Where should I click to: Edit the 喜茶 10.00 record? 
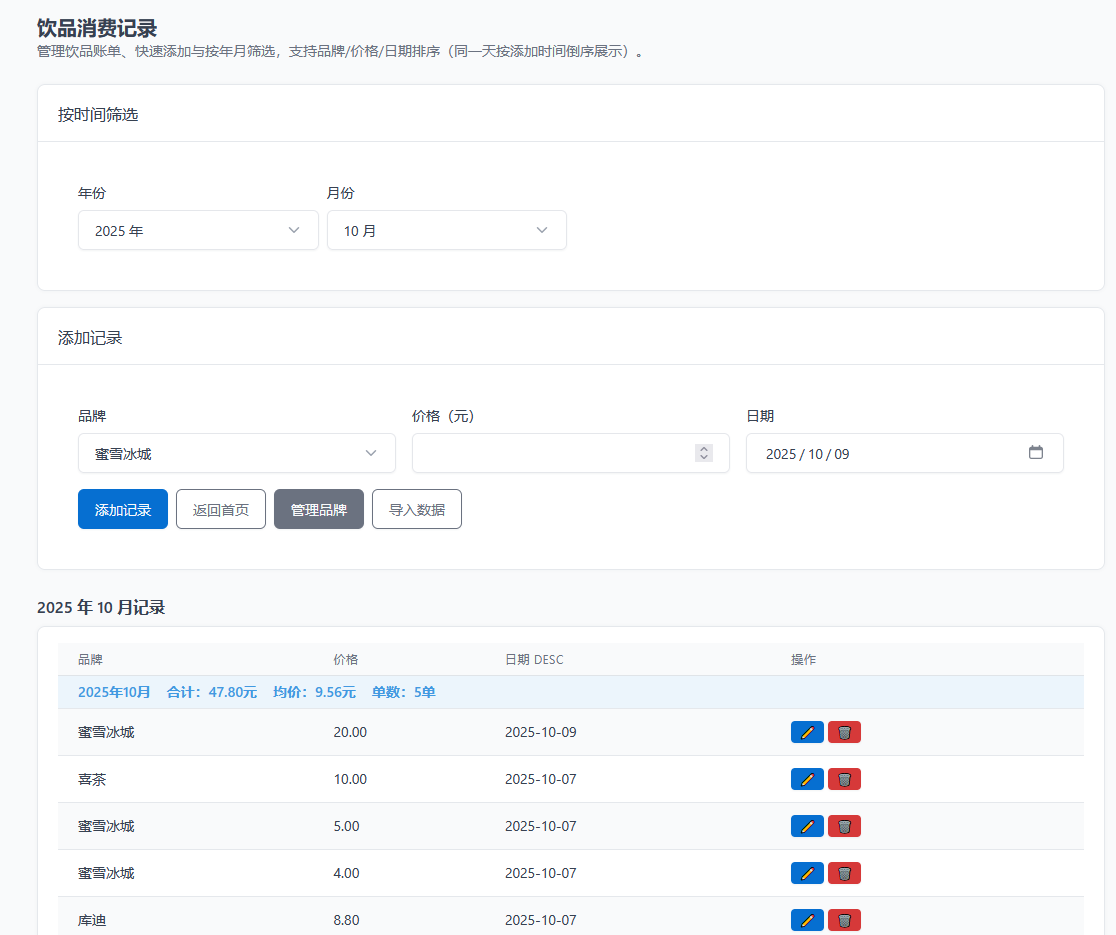(x=807, y=779)
